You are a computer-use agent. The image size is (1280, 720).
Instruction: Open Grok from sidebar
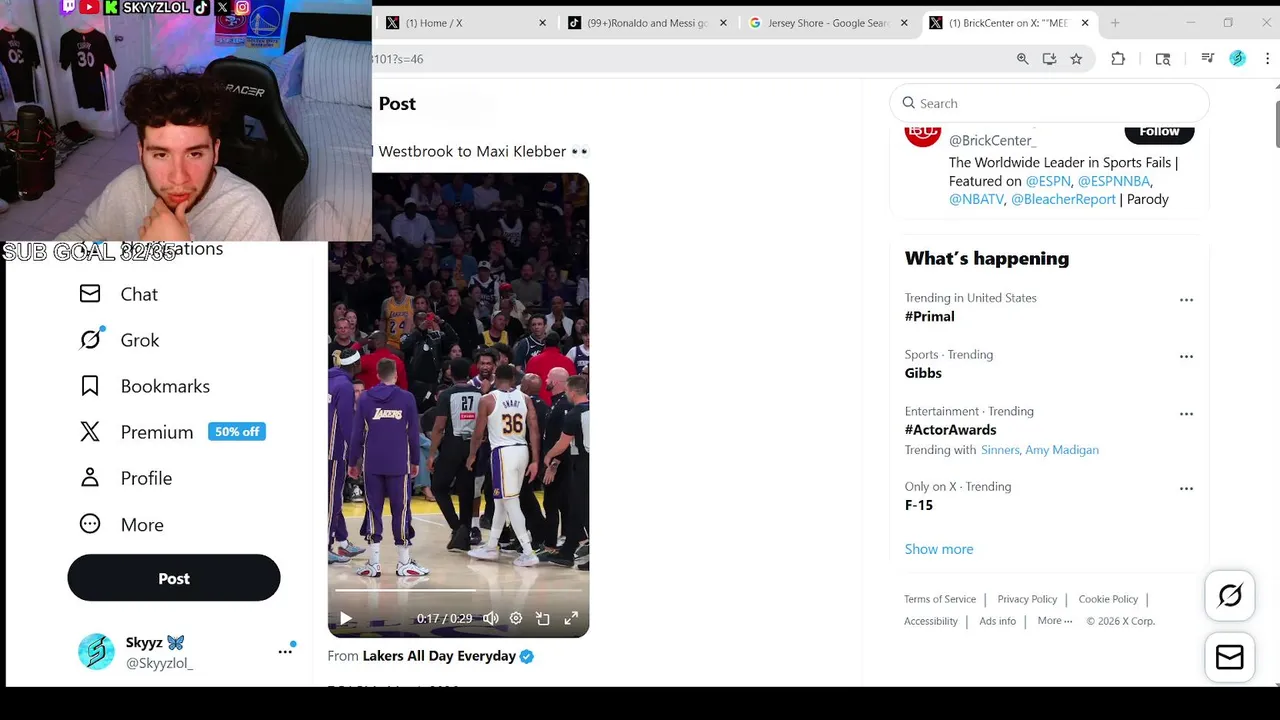point(120,340)
